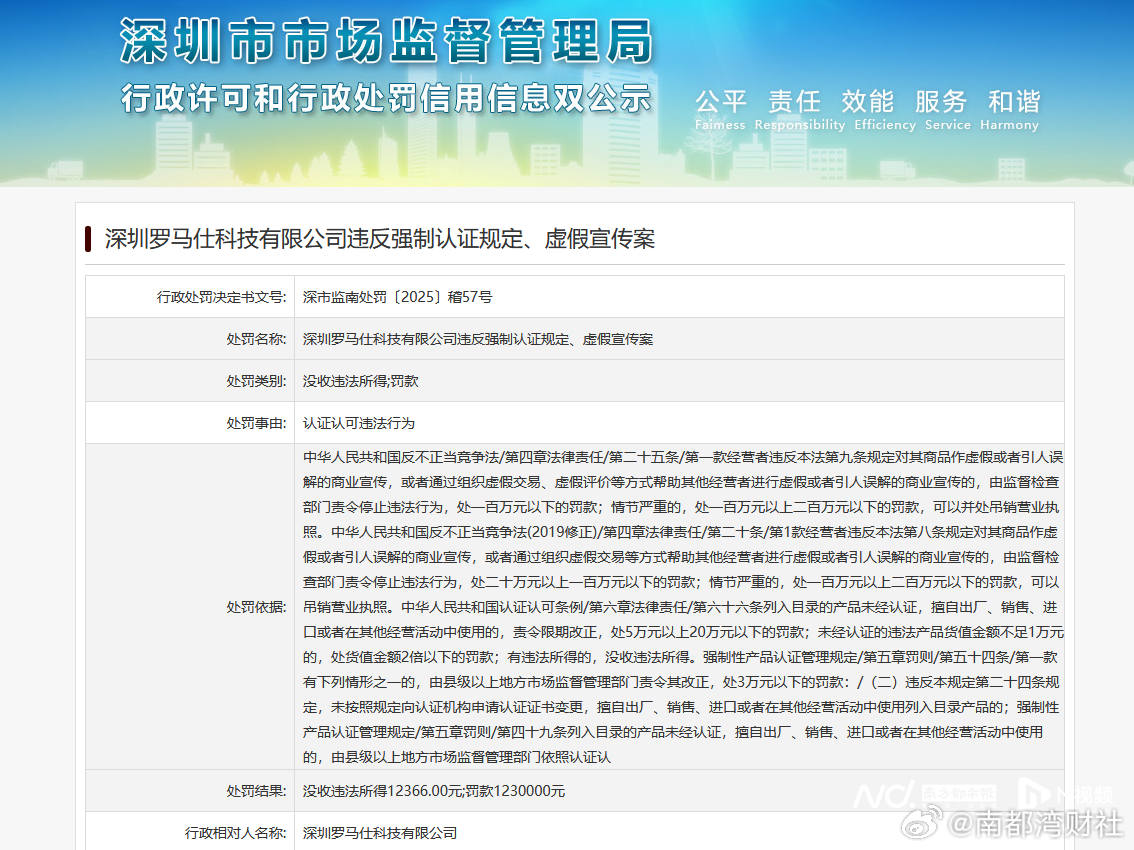Click the @南都湾财社 Weibo handle
1134x850 pixels.
(x=1034, y=825)
